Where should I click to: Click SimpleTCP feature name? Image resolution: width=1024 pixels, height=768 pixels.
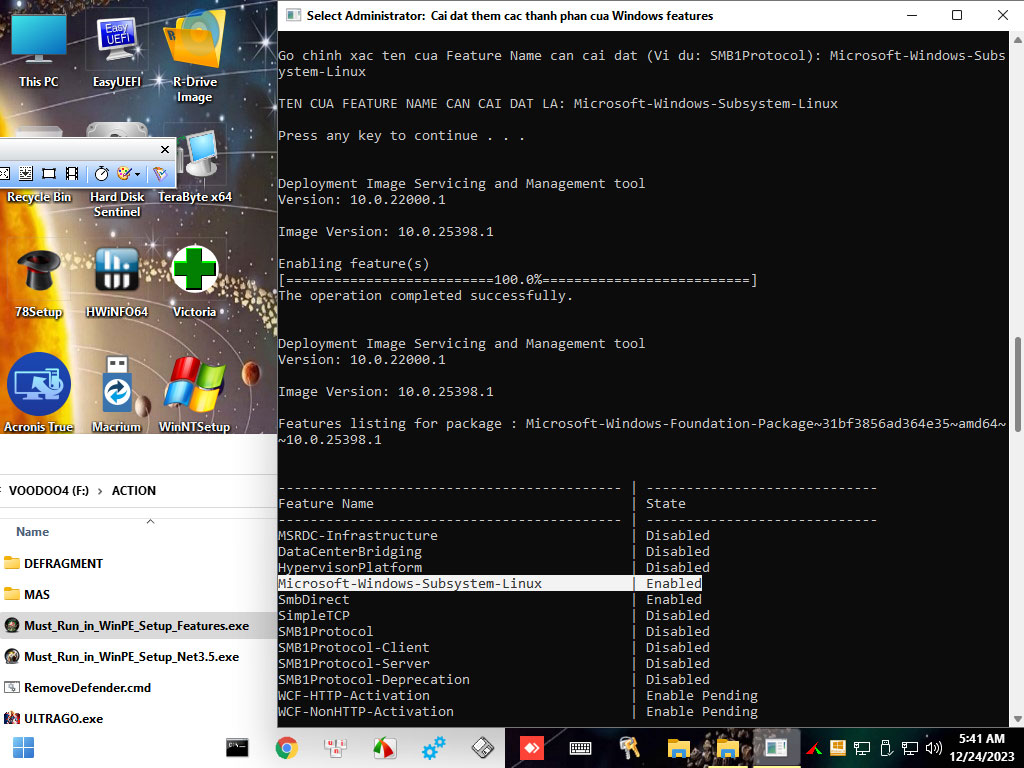tap(314, 615)
